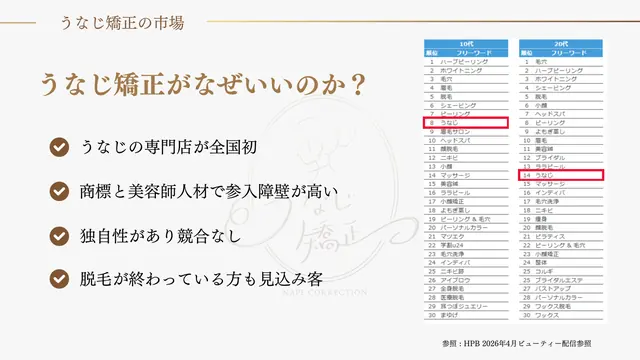Click the 20代 table header

coord(561,44)
